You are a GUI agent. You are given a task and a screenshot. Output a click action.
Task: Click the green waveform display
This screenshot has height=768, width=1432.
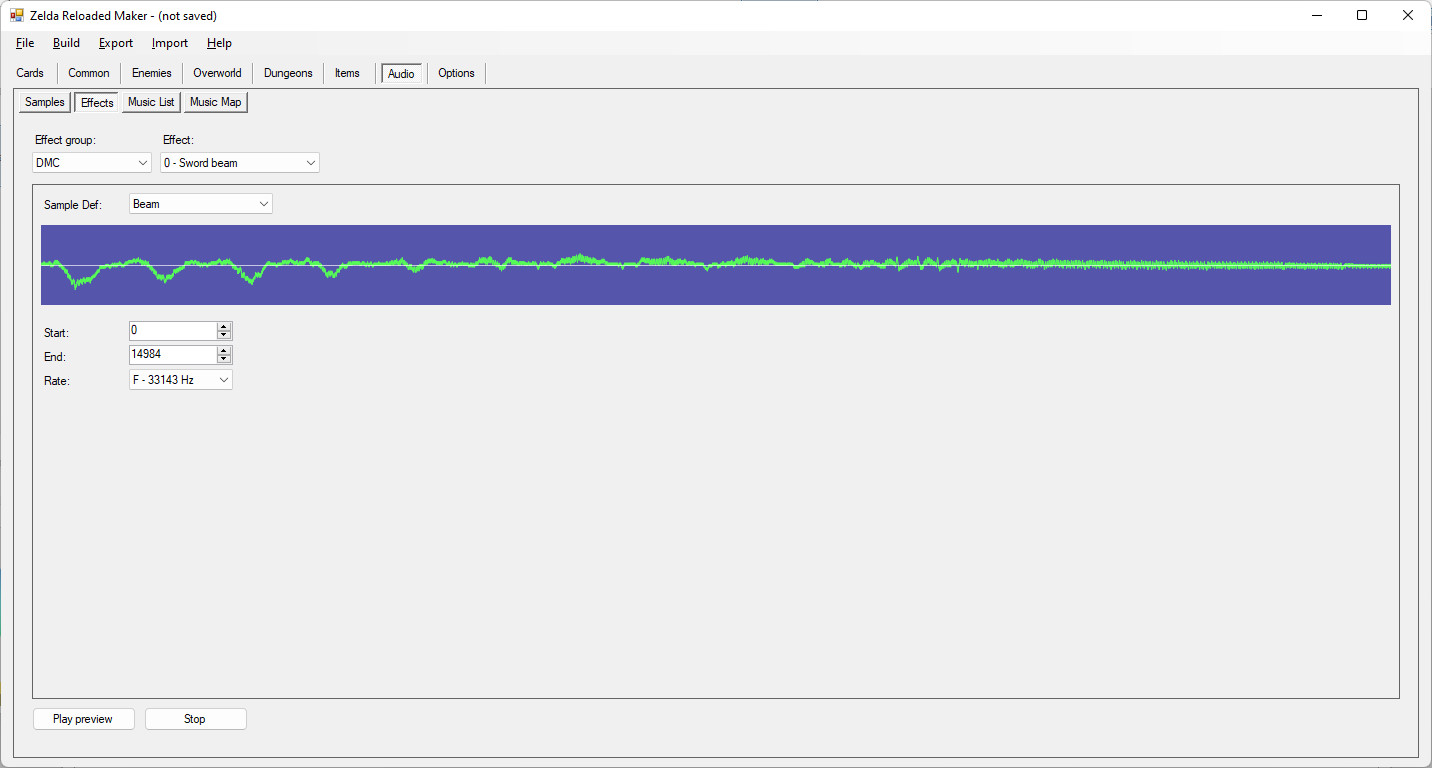(x=716, y=265)
